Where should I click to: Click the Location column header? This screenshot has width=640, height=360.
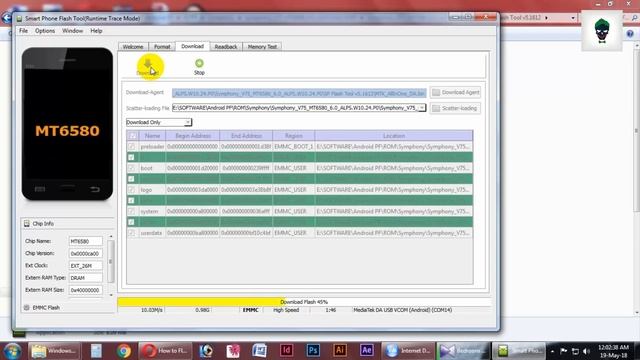pyautogui.click(x=394, y=136)
